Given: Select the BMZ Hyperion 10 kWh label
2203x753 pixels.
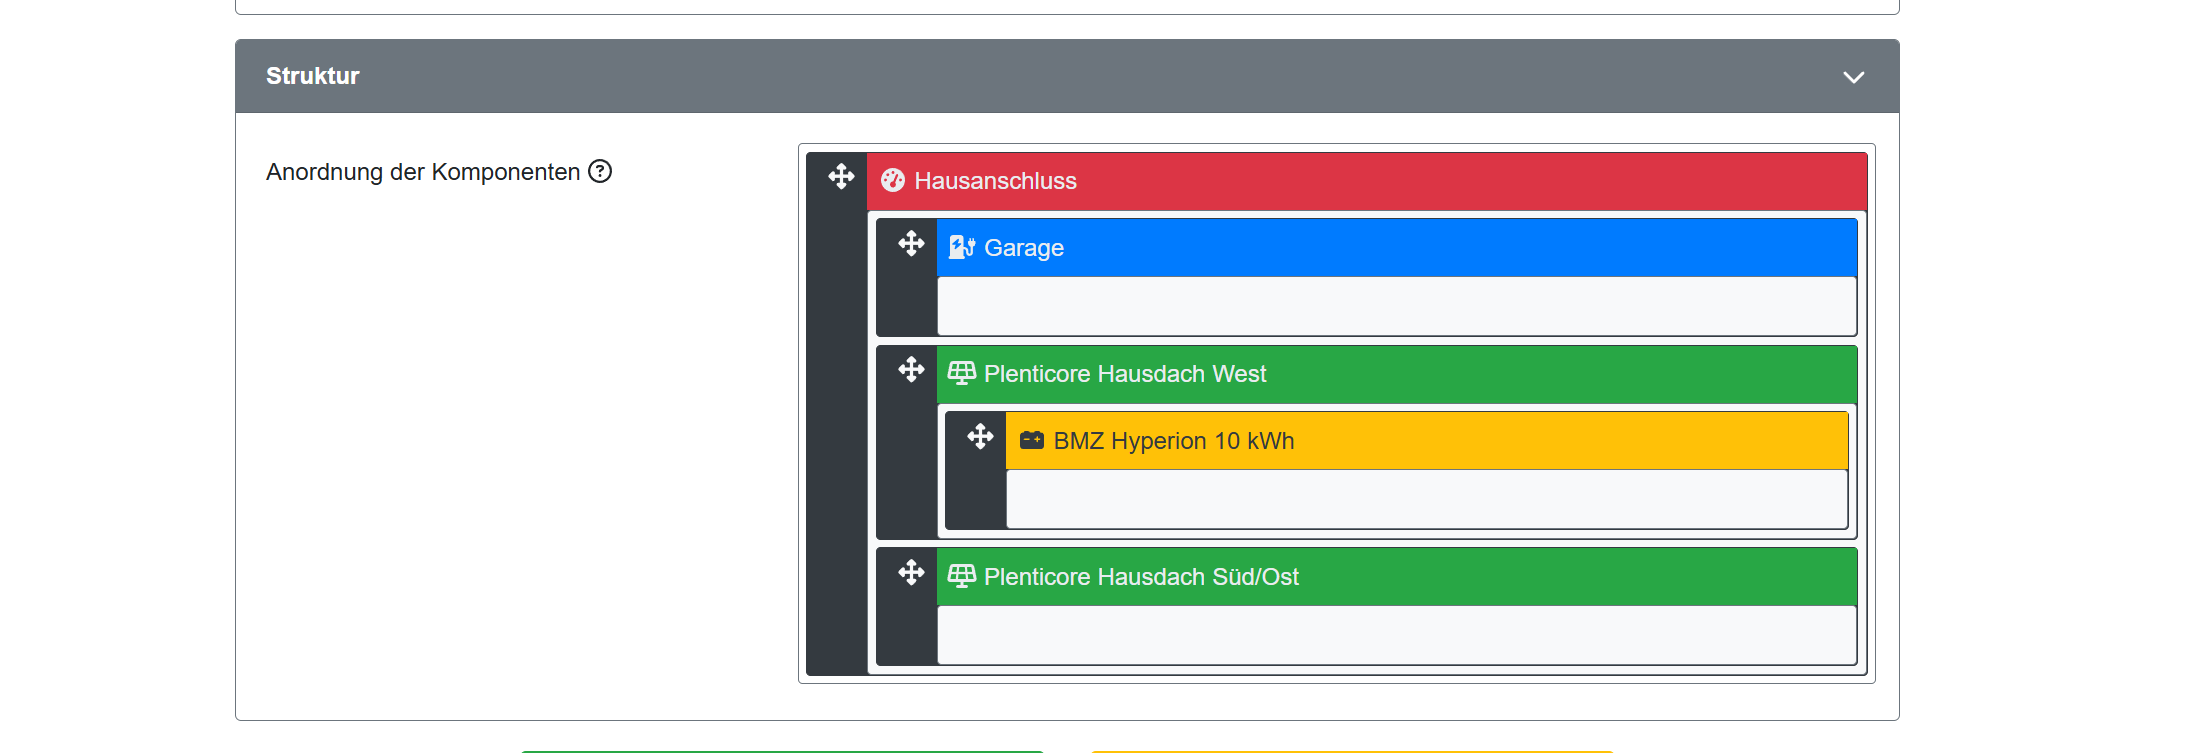Looking at the screenshot, I should (x=1174, y=441).
